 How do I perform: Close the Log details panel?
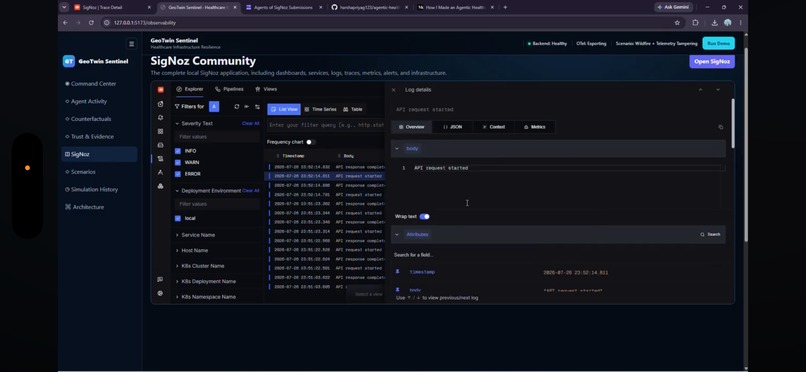[x=394, y=90]
